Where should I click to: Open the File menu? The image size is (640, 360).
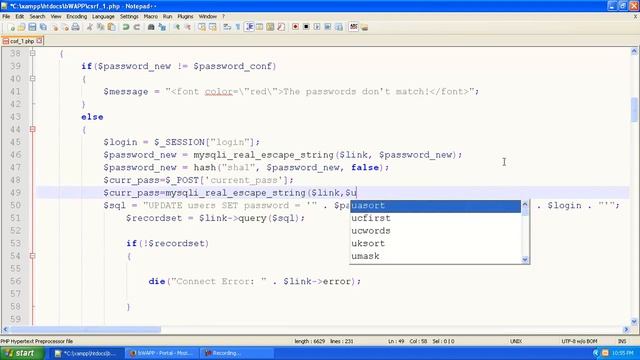6,16
